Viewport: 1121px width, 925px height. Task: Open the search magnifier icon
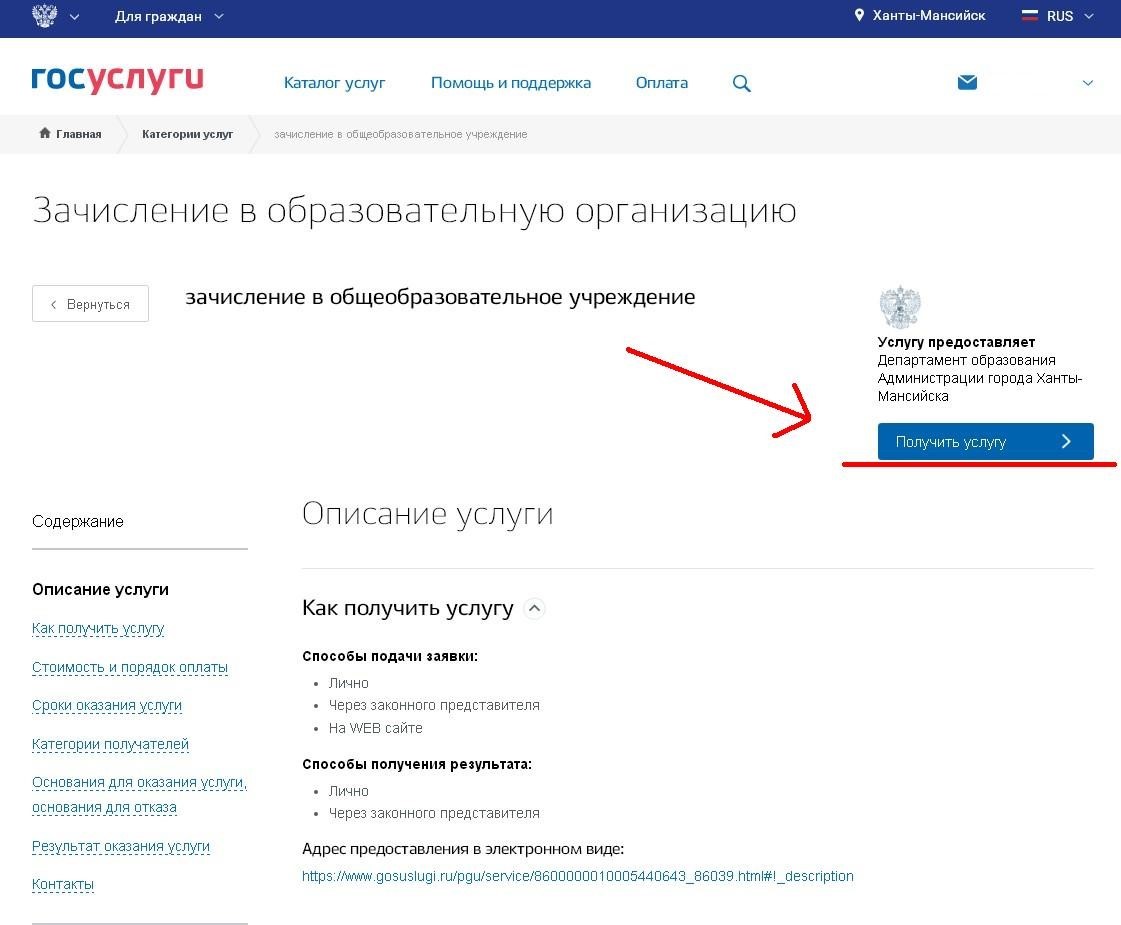pyautogui.click(x=741, y=84)
